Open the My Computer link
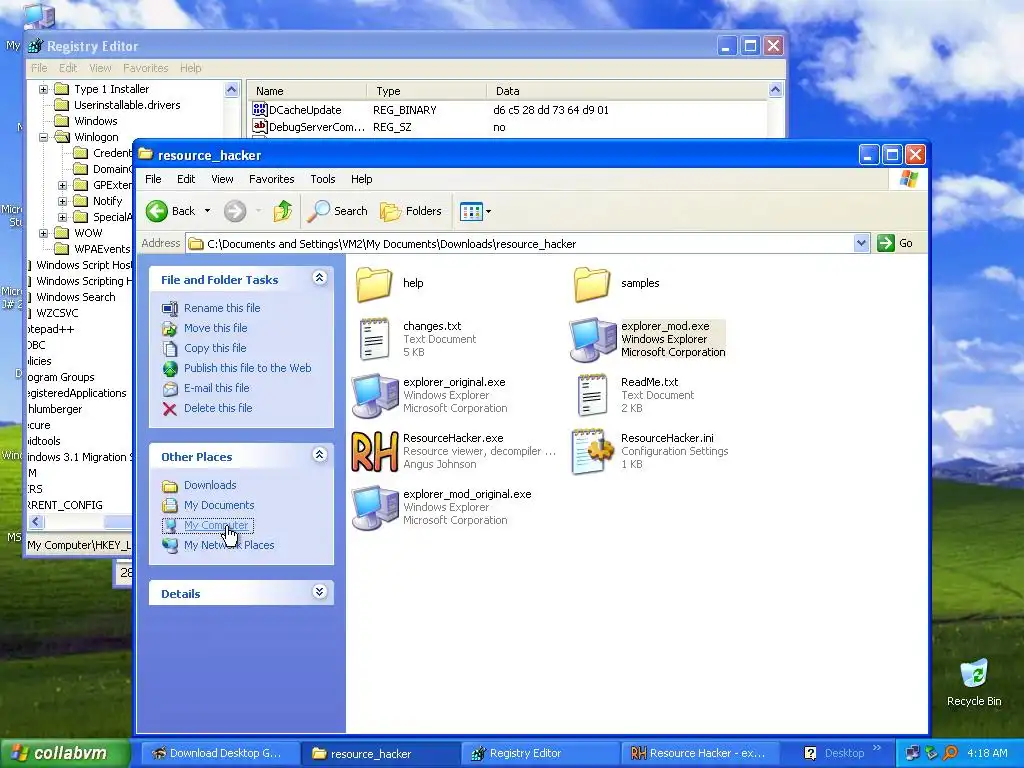This screenshot has width=1024, height=768. click(216, 525)
